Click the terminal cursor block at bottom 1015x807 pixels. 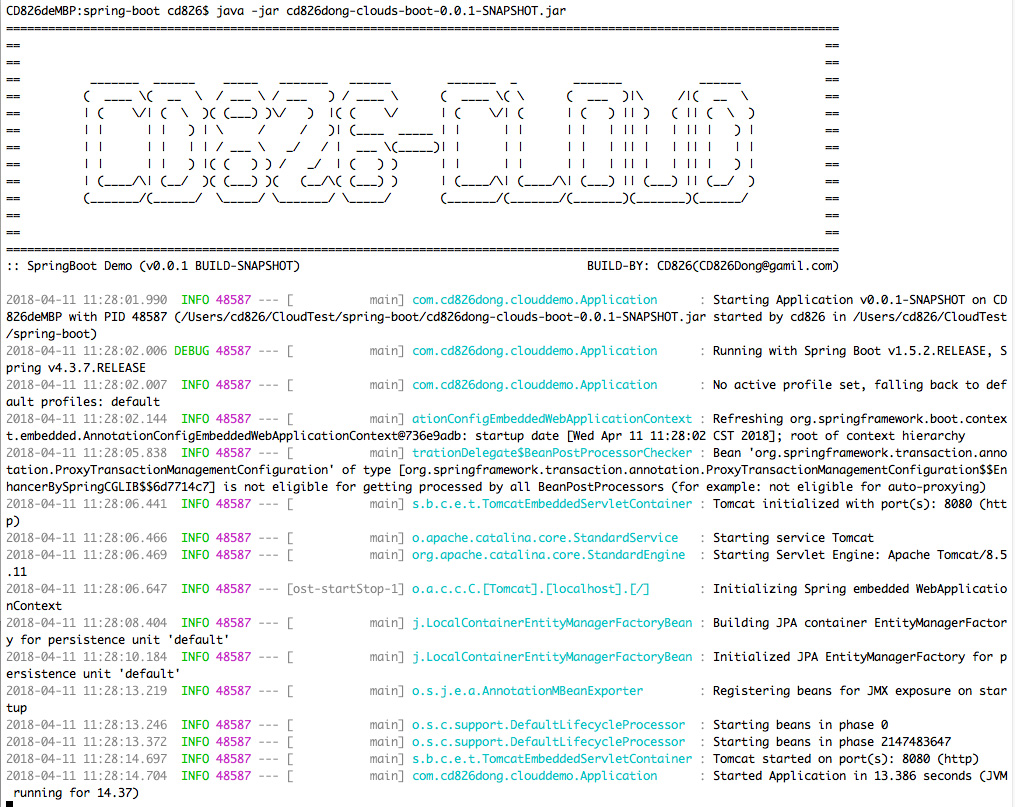pyautogui.click(x=10, y=802)
